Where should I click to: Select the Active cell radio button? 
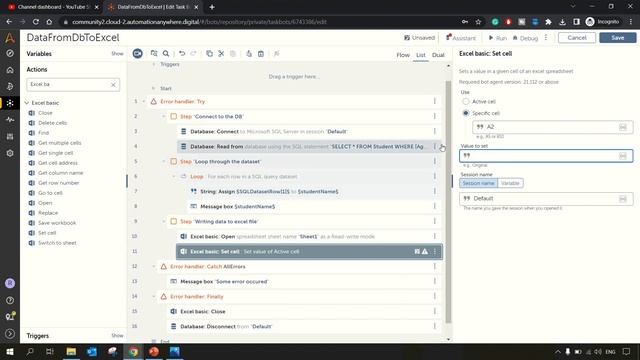(x=466, y=101)
